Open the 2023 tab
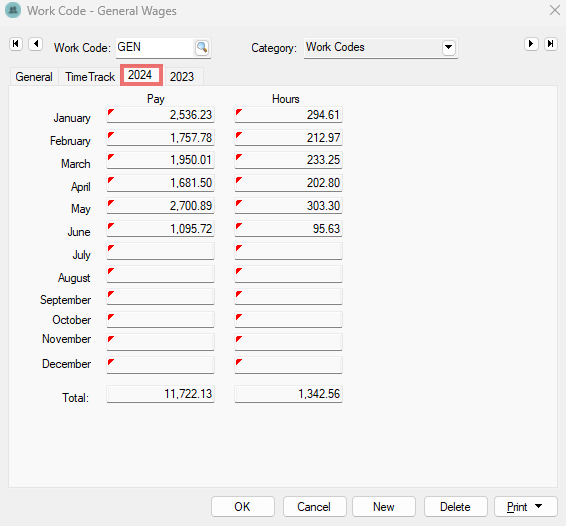566x526 pixels. coord(182,77)
